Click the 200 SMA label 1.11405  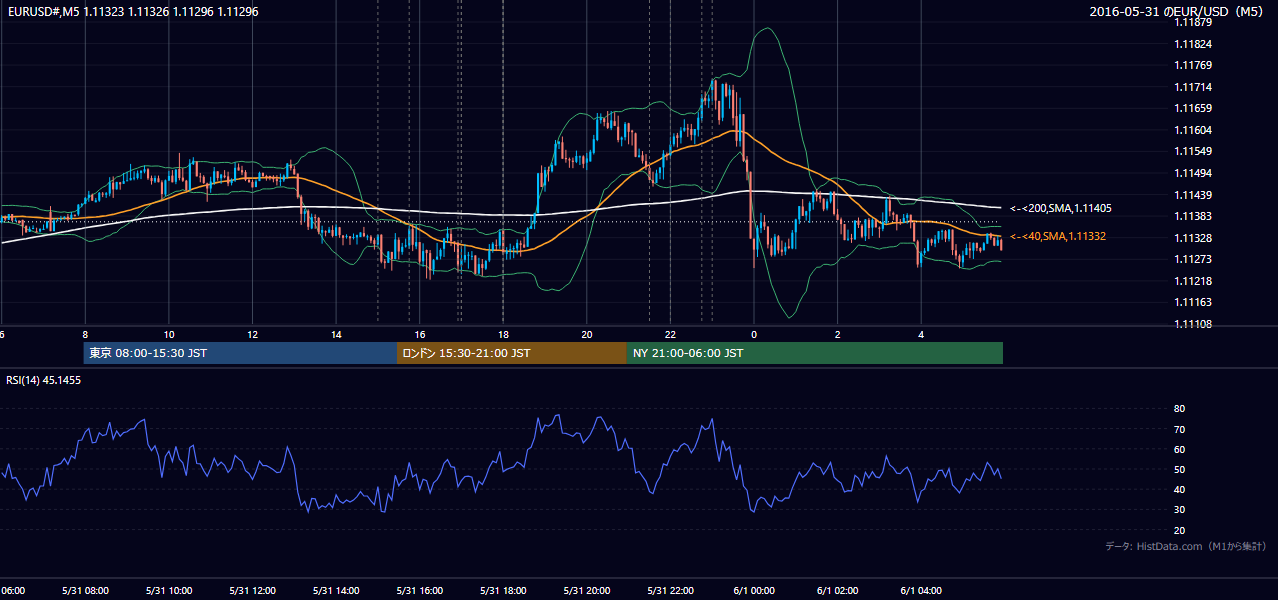pyautogui.click(x=1061, y=208)
